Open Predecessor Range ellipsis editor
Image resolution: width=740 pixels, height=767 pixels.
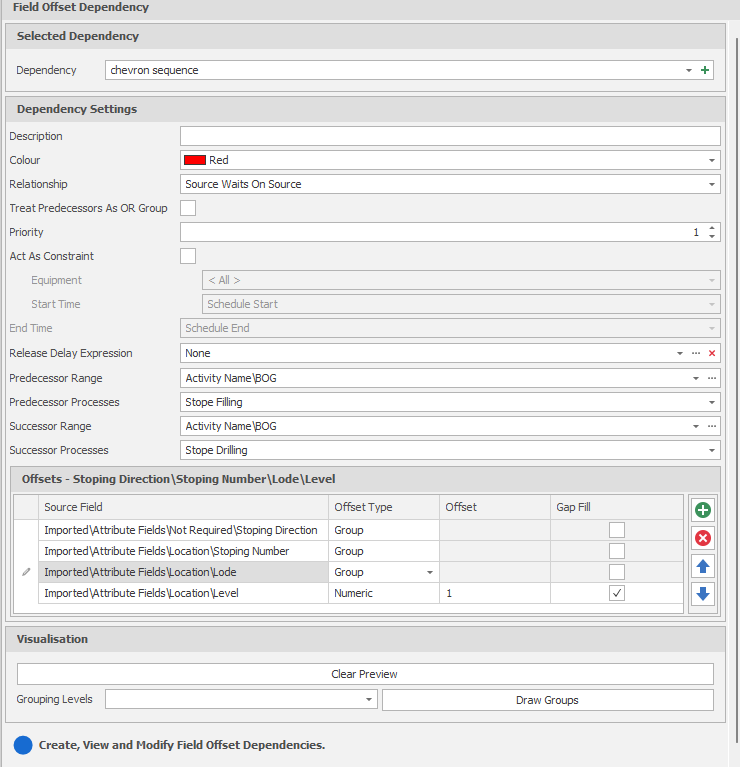pos(712,378)
